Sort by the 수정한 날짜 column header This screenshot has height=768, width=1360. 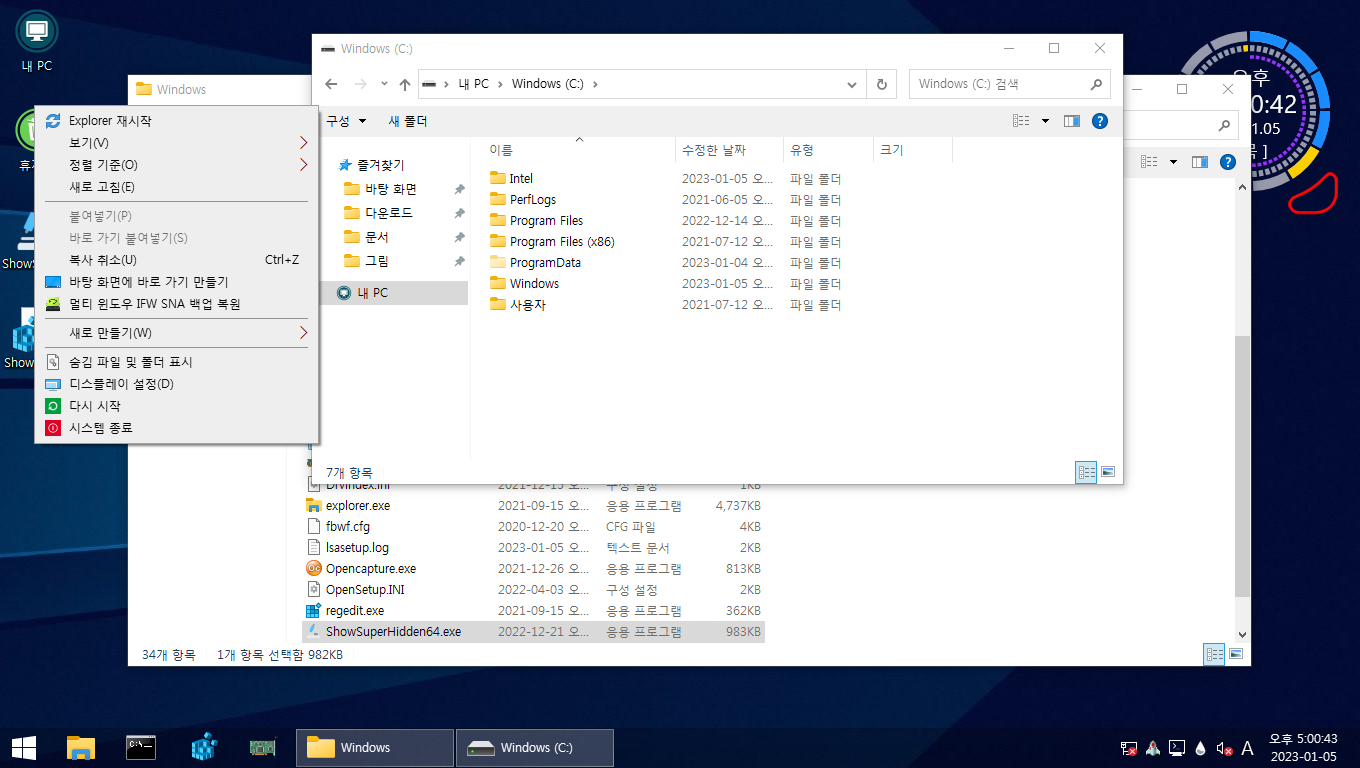(729, 150)
